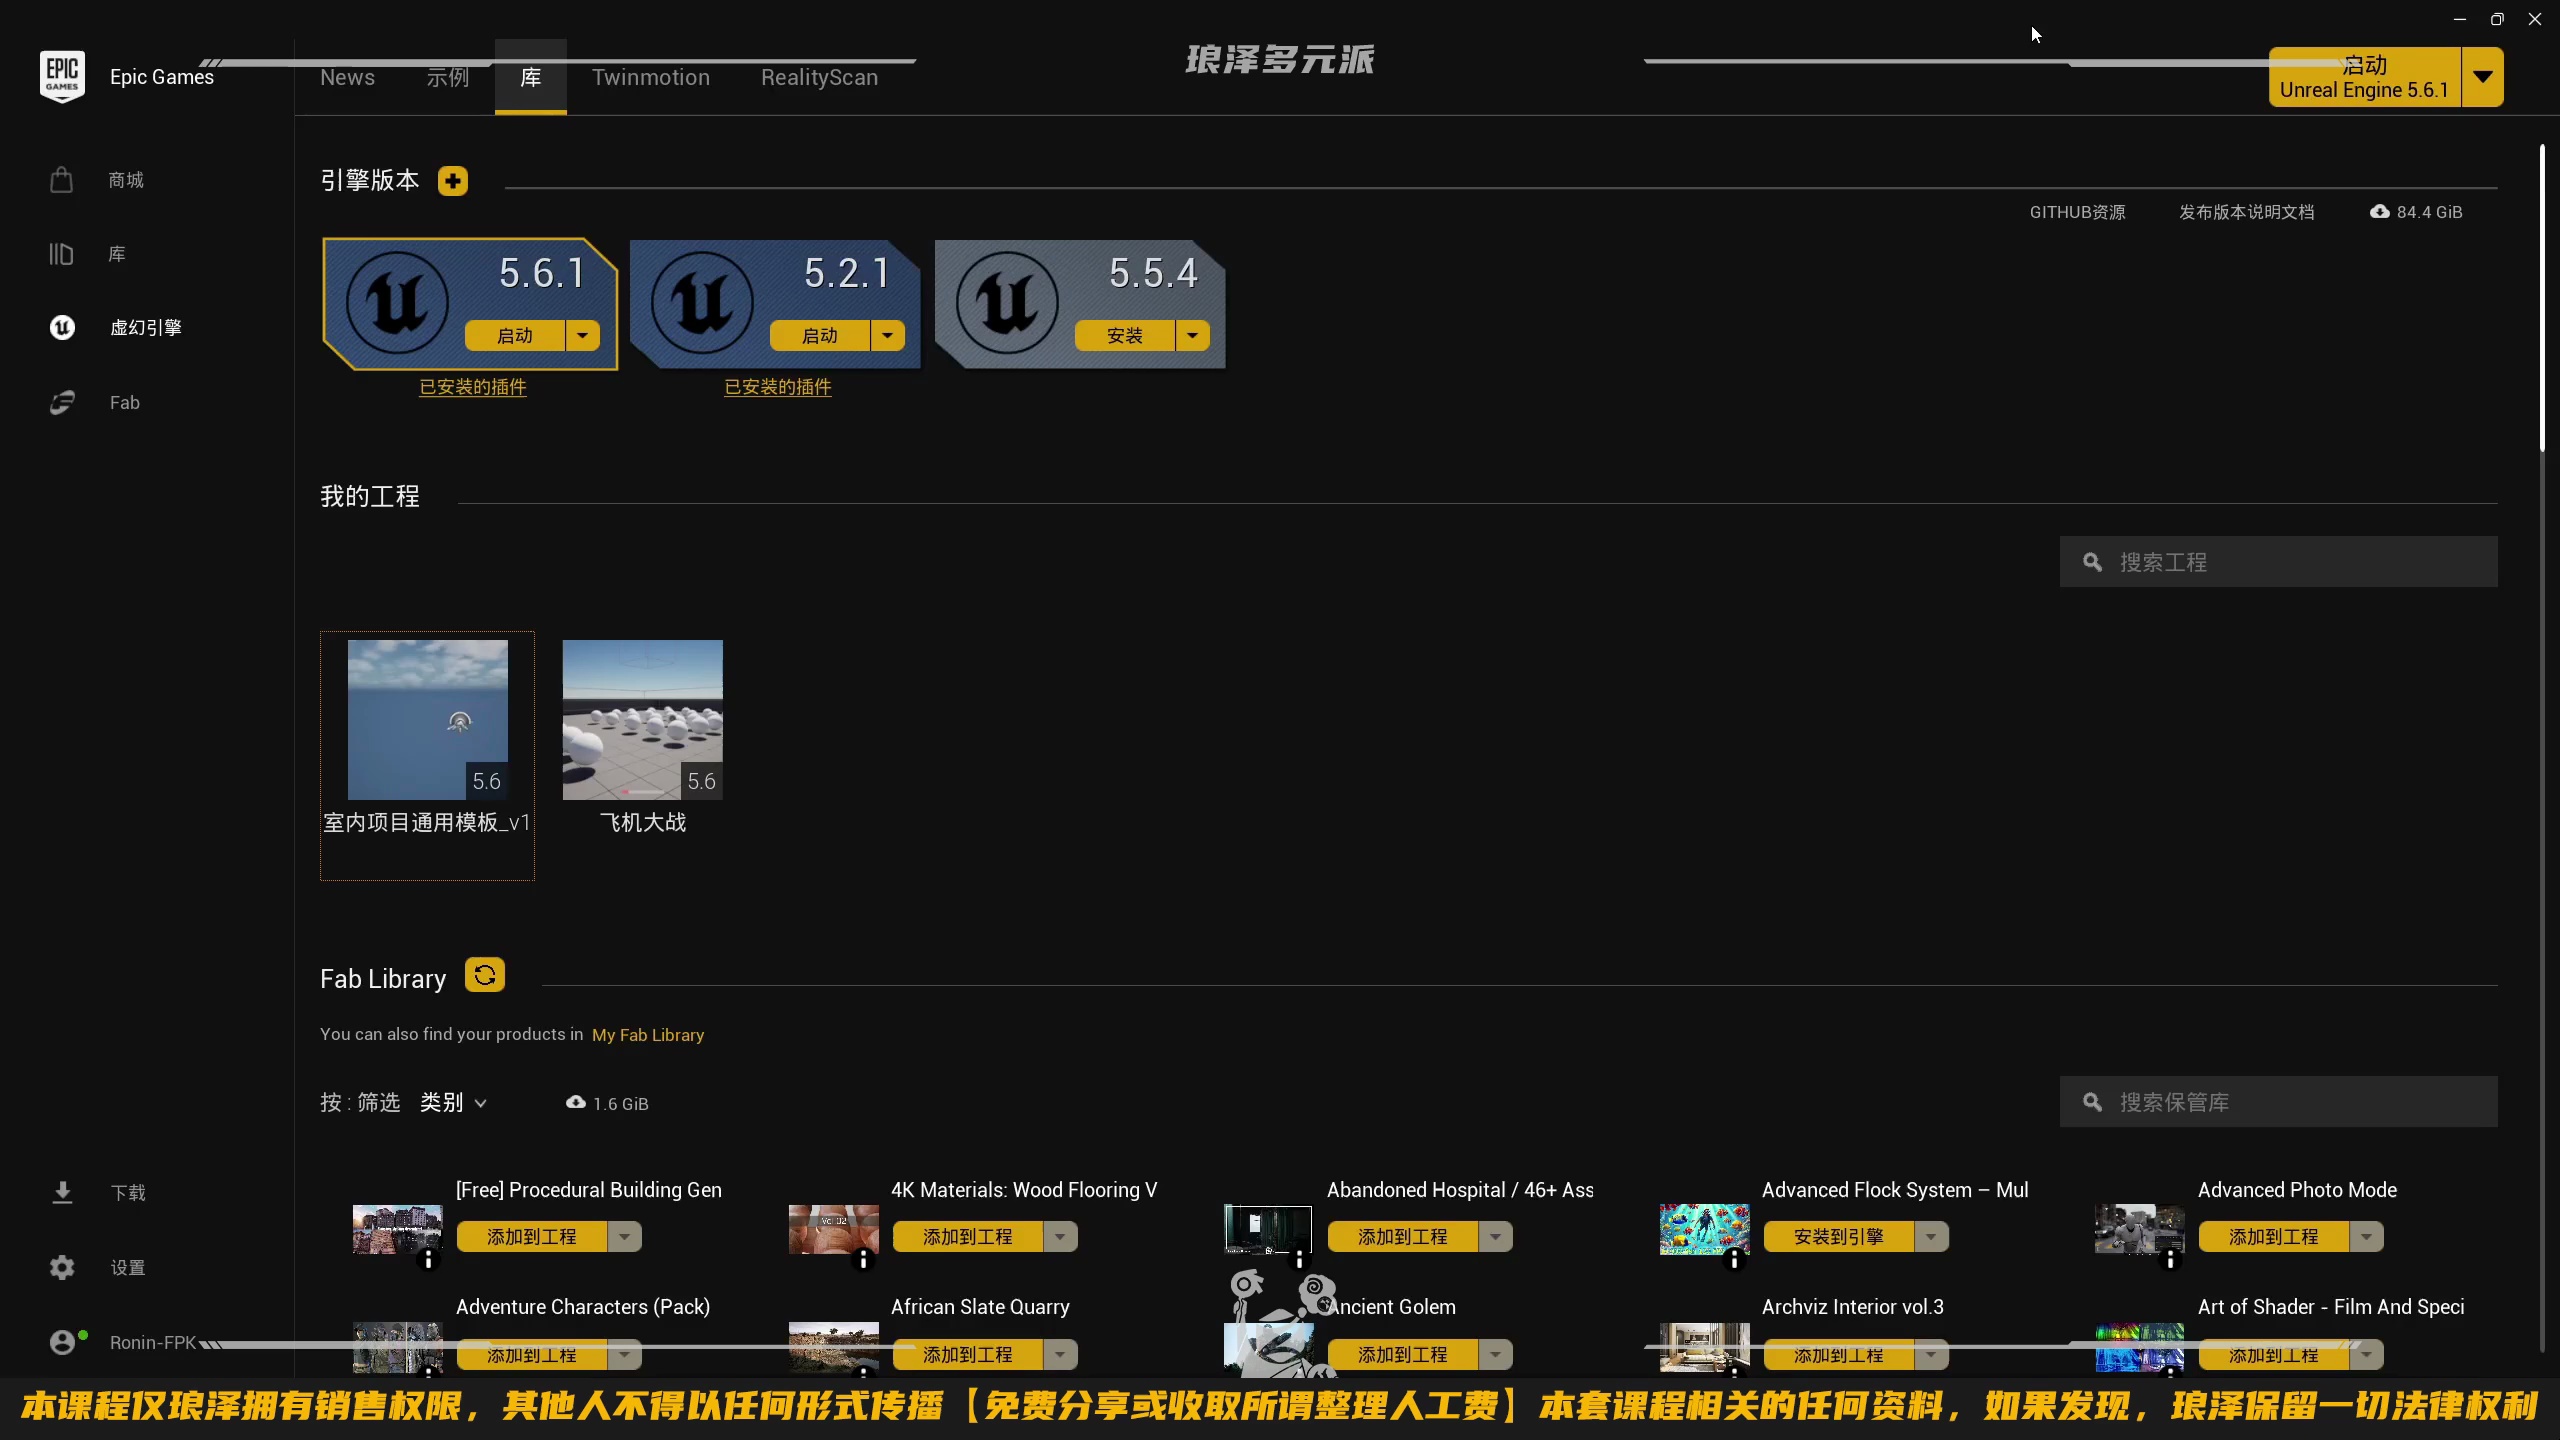Click the 84.4 GiB cloud storage icon

point(2380,211)
